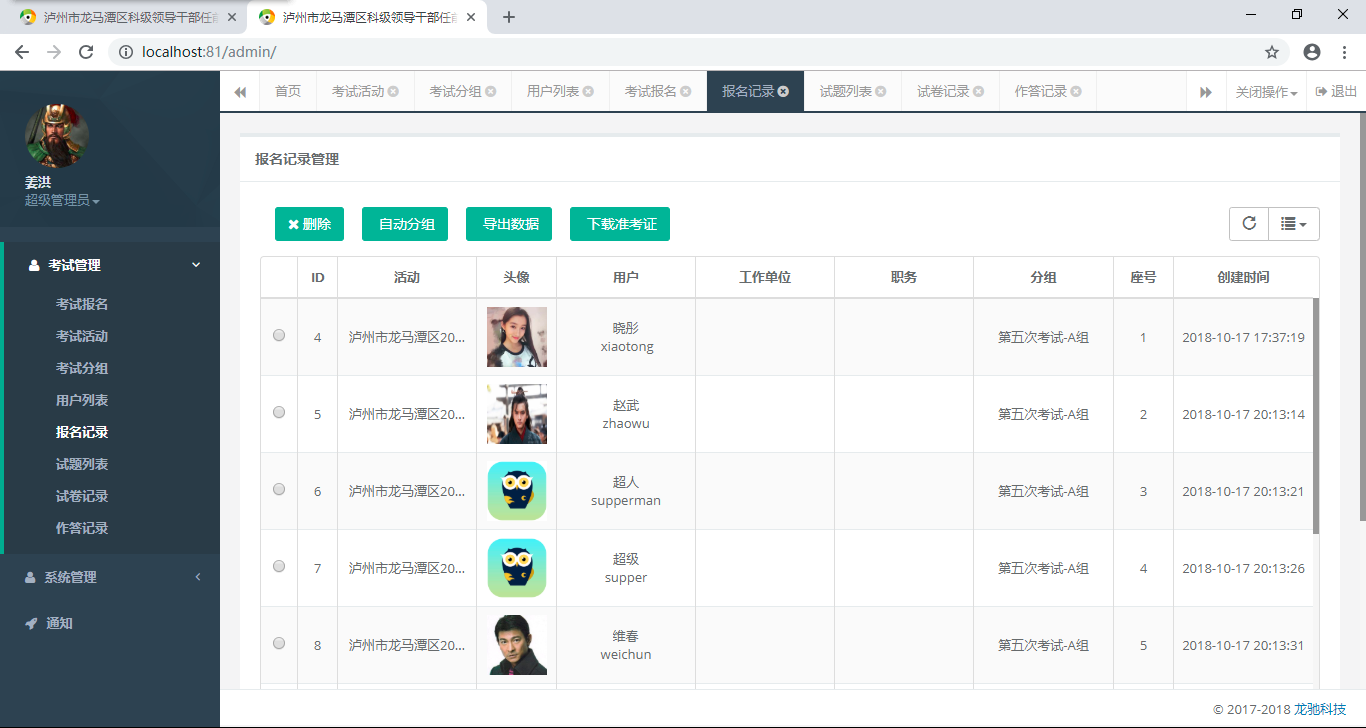Open the column list view dropdown

coord(1294,224)
